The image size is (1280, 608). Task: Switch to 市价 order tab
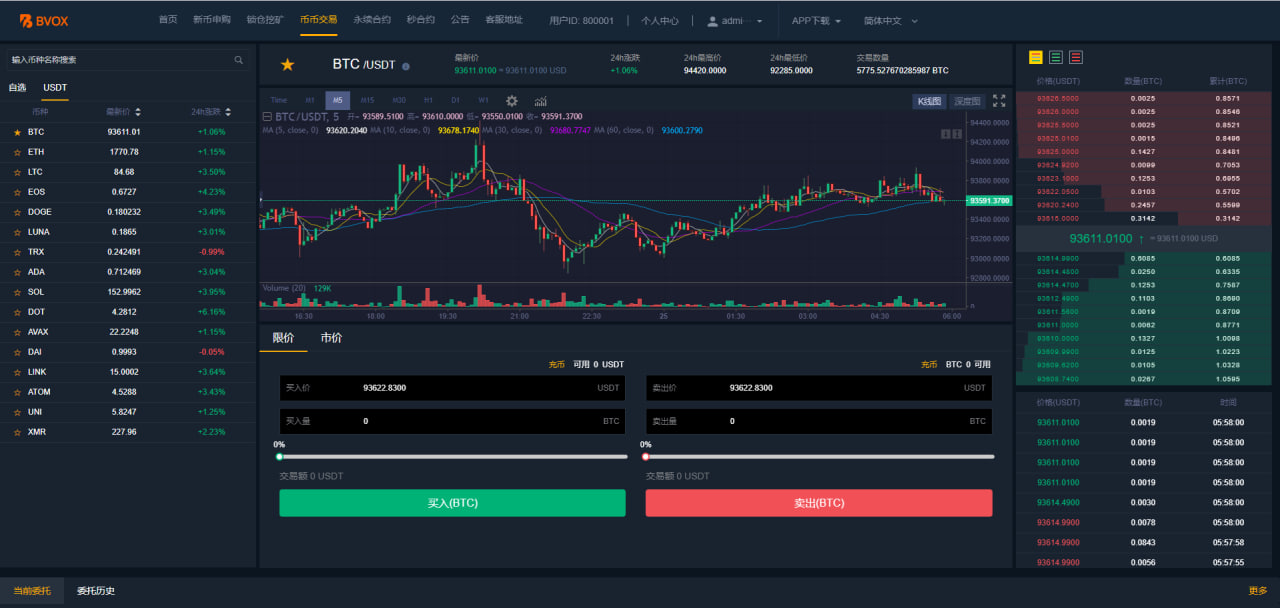331,338
